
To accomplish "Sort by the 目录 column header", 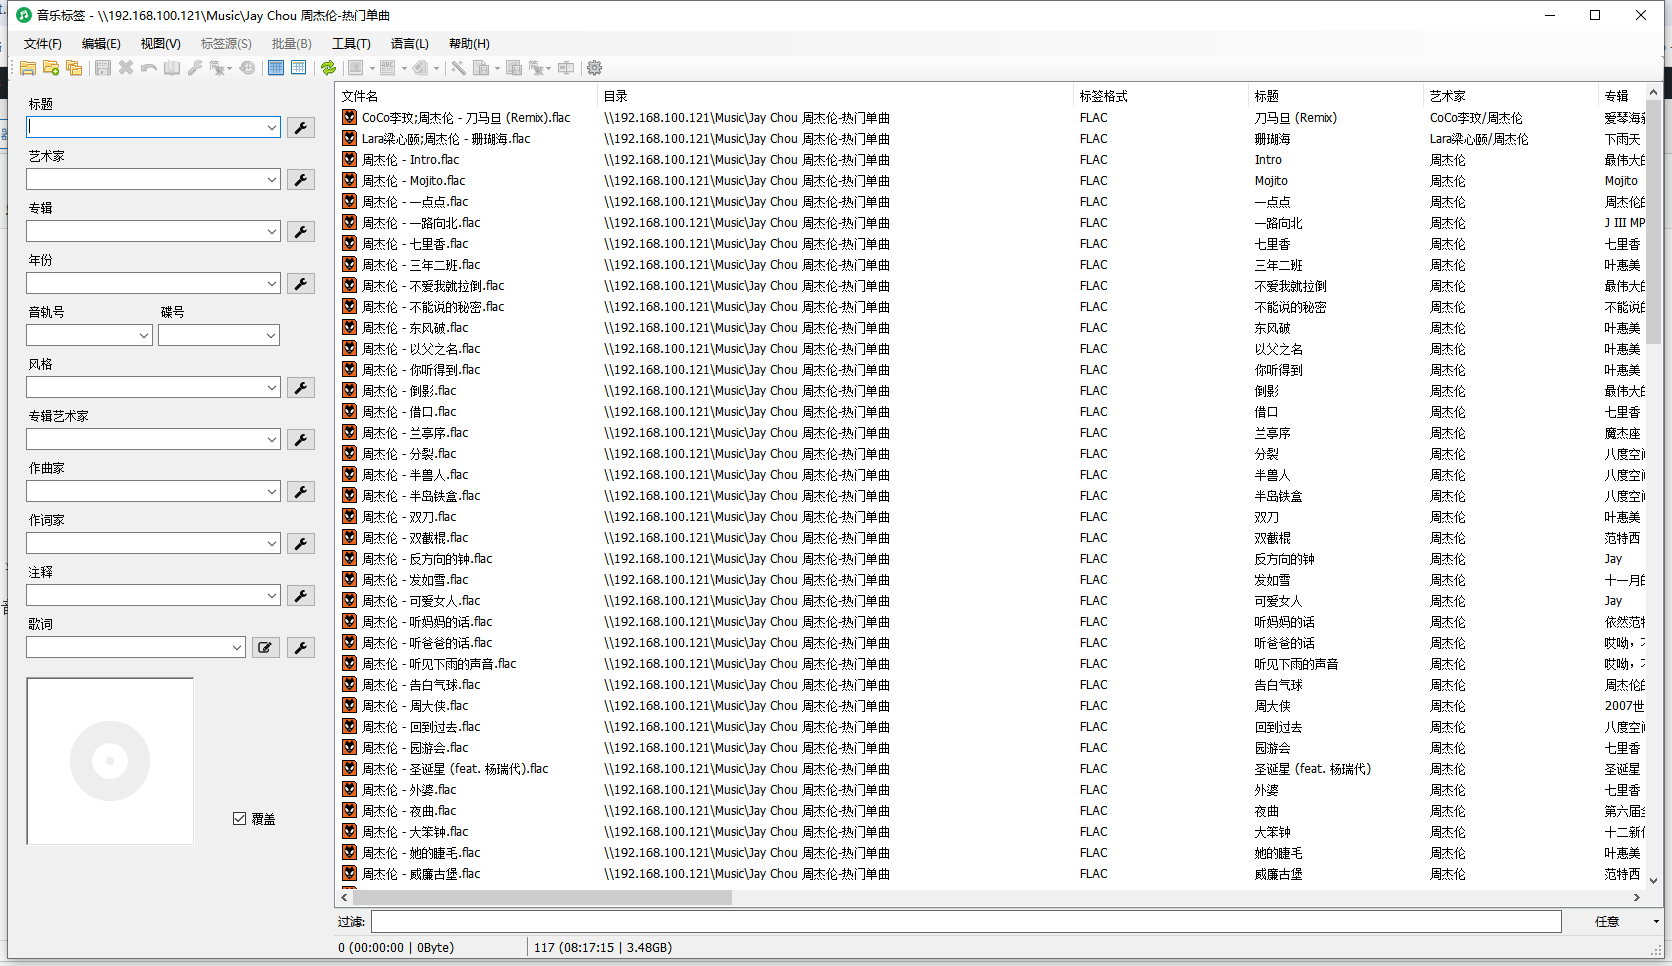I will click(835, 96).
